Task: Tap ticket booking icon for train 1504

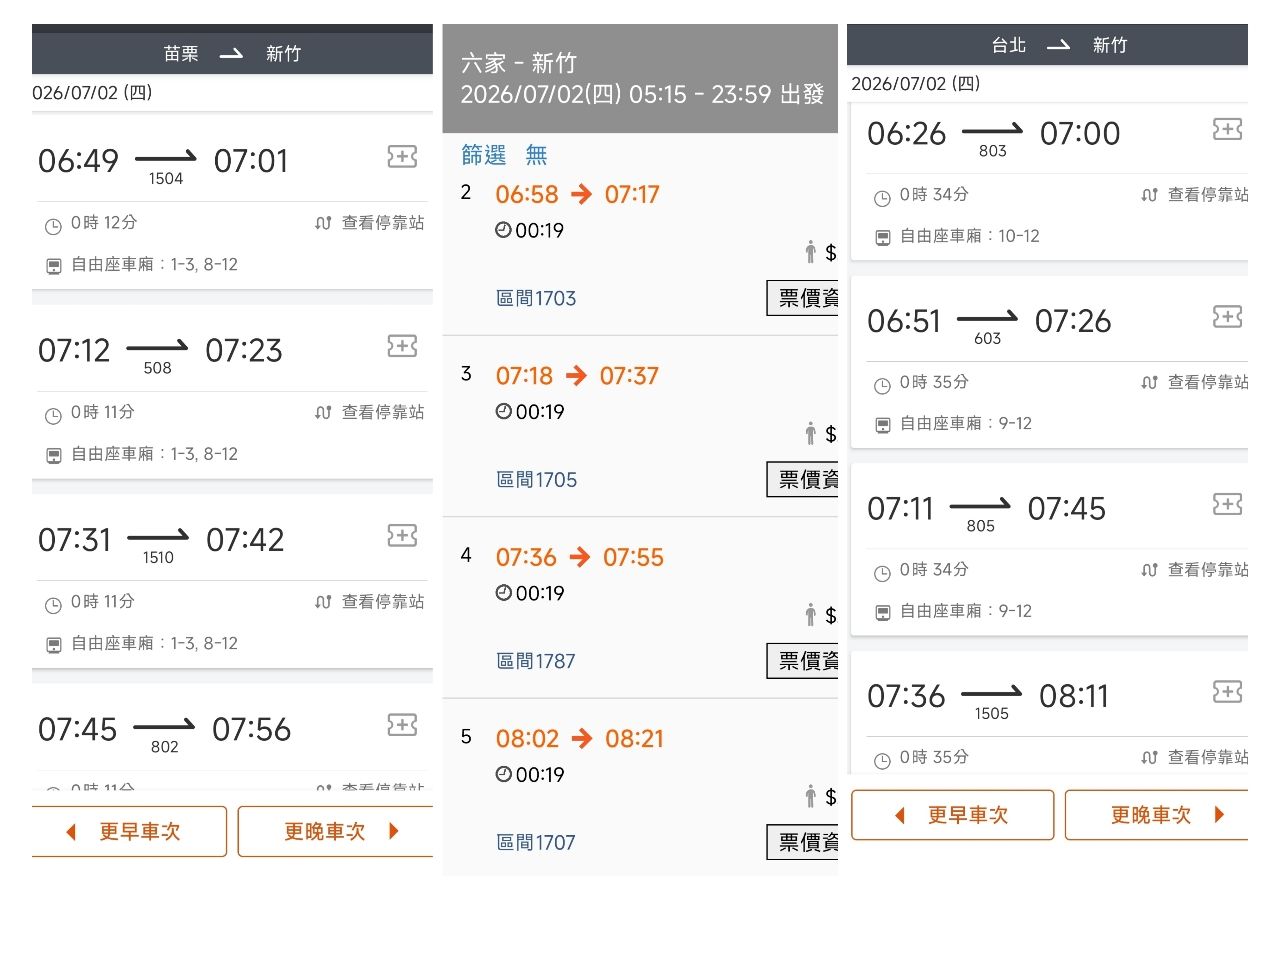Action: (402, 156)
